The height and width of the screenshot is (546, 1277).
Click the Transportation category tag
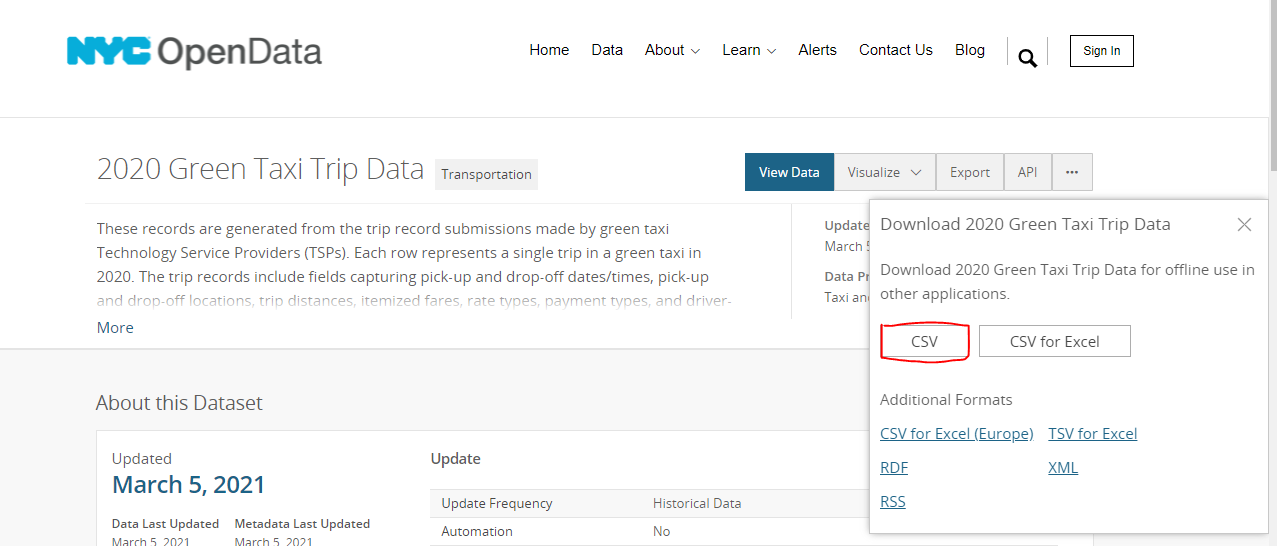(486, 174)
